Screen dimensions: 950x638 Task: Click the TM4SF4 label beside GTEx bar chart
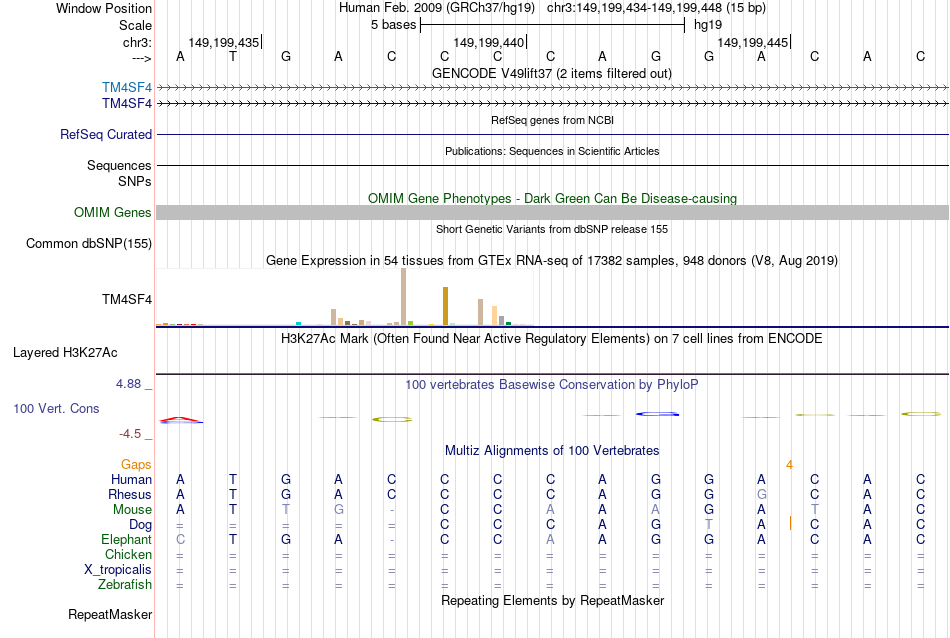[127, 299]
